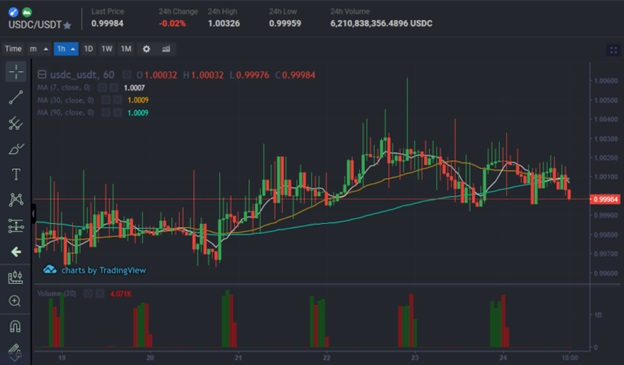624x365 pixels.
Task: Open chart settings gear
Action: tap(146, 49)
